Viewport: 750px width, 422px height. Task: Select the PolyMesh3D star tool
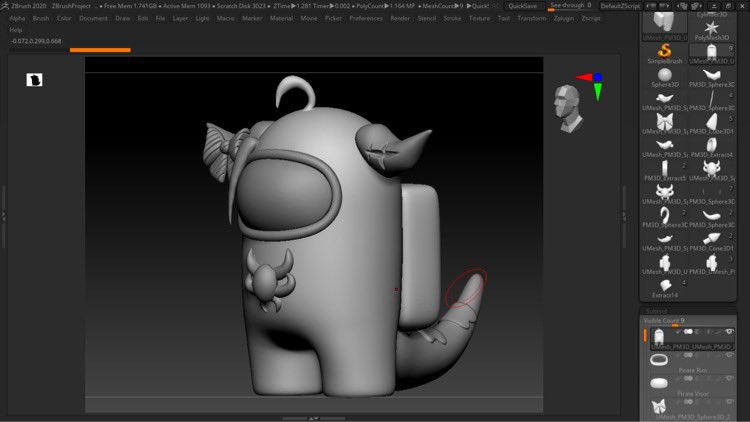tap(712, 29)
